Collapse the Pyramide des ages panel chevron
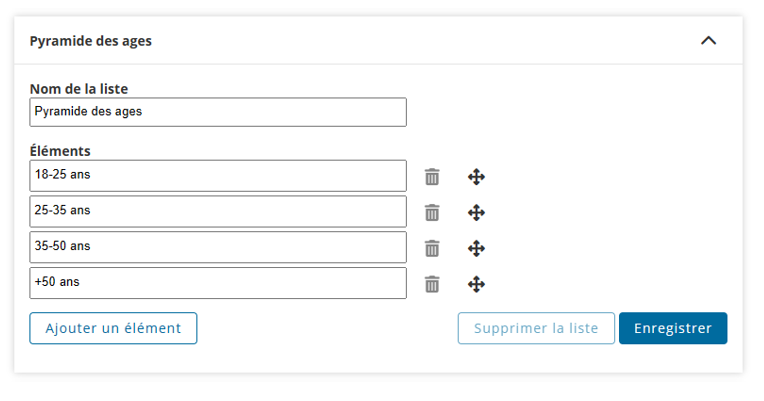Viewport: 764px width, 401px height. [709, 41]
